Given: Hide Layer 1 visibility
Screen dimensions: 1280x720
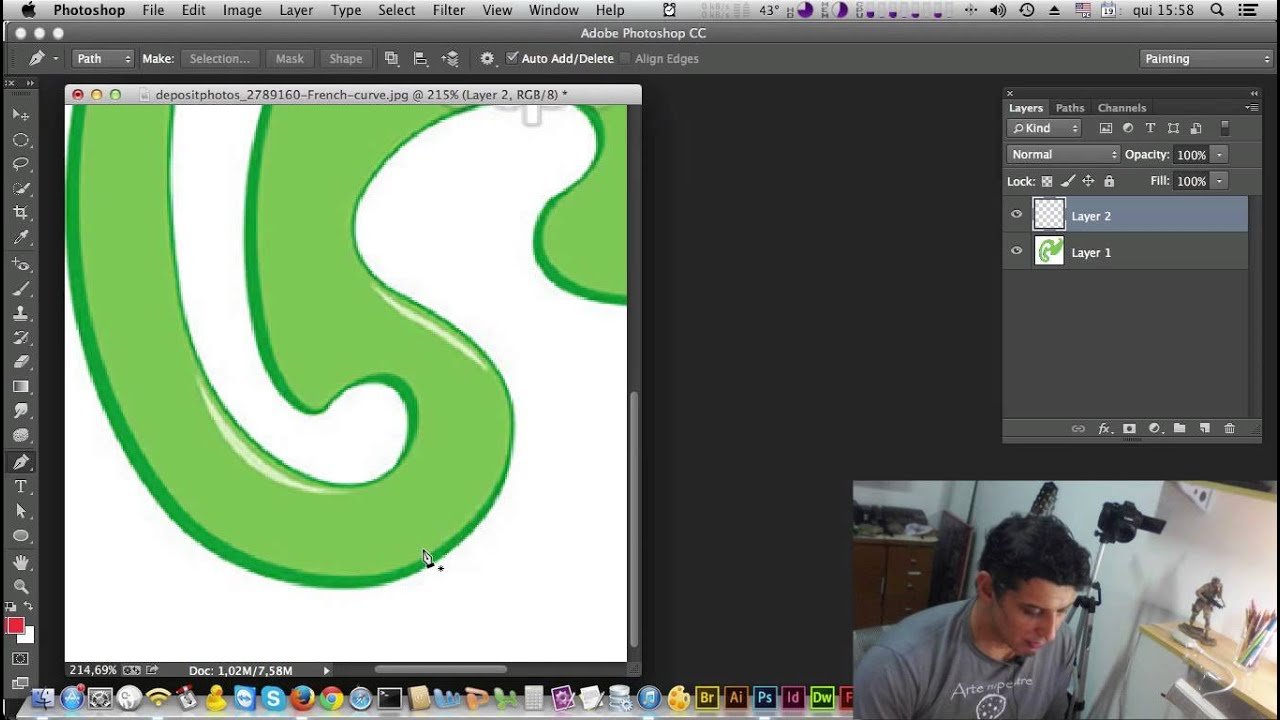Looking at the screenshot, I should pos(1016,251).
